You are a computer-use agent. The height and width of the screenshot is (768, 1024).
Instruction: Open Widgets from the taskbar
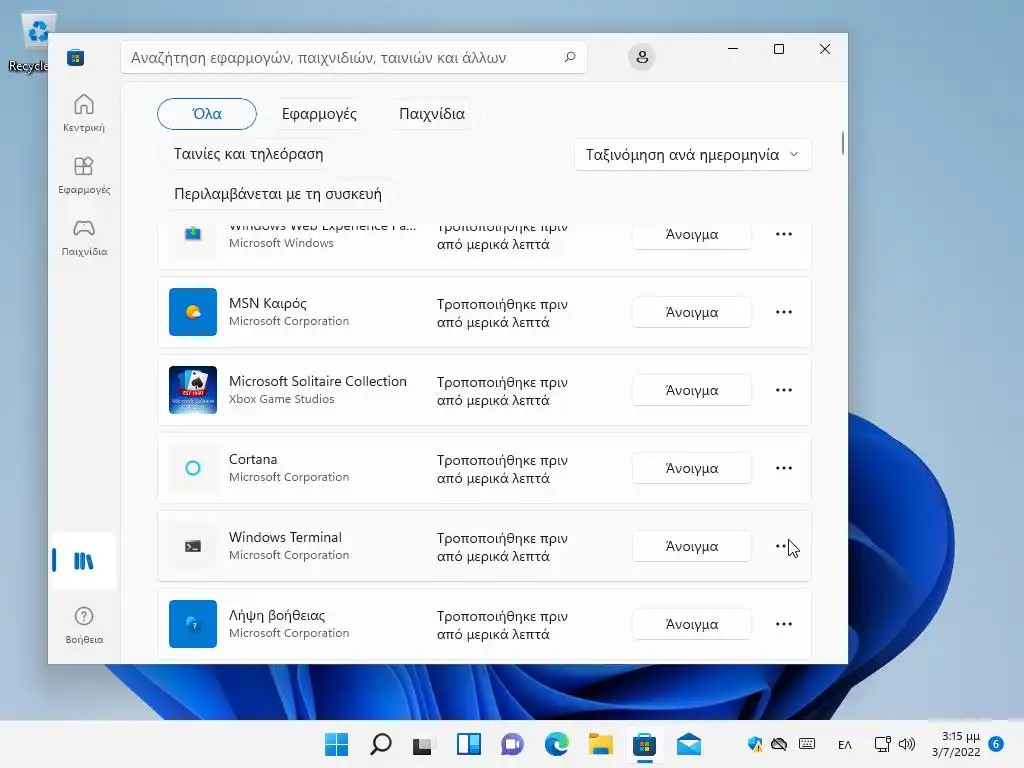click(468, 744)
